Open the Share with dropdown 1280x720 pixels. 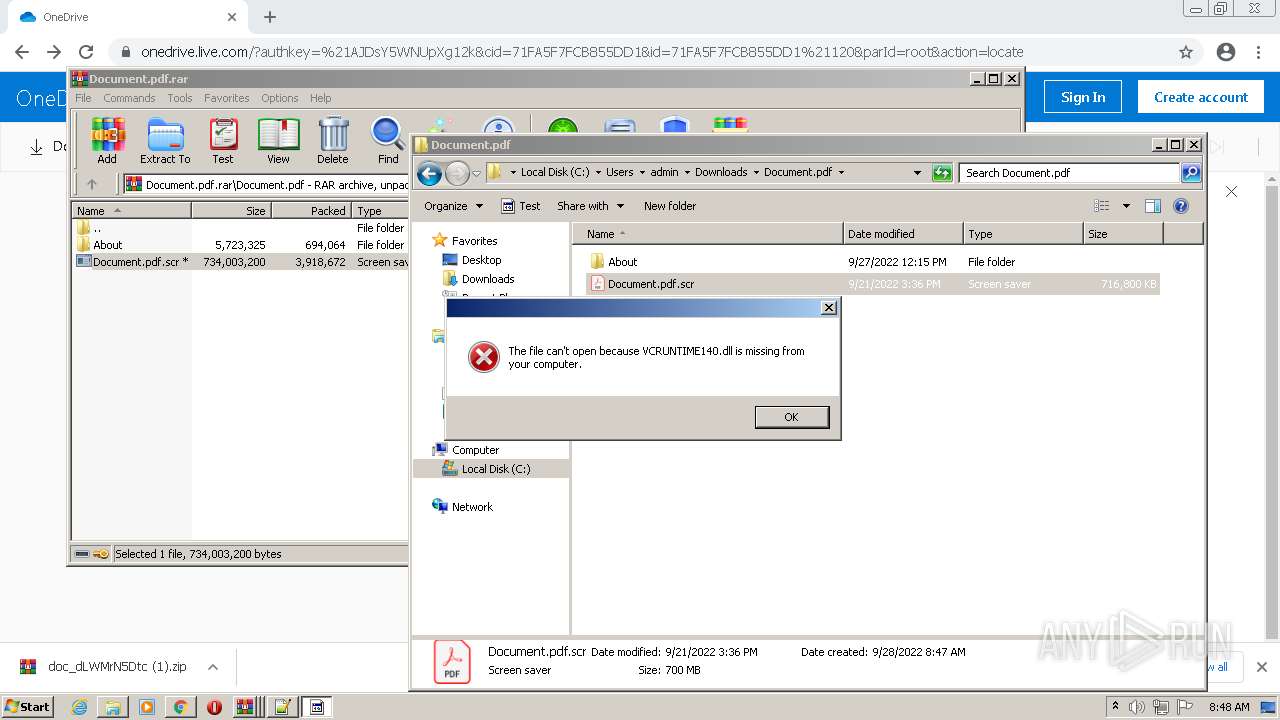click(591, 206)
